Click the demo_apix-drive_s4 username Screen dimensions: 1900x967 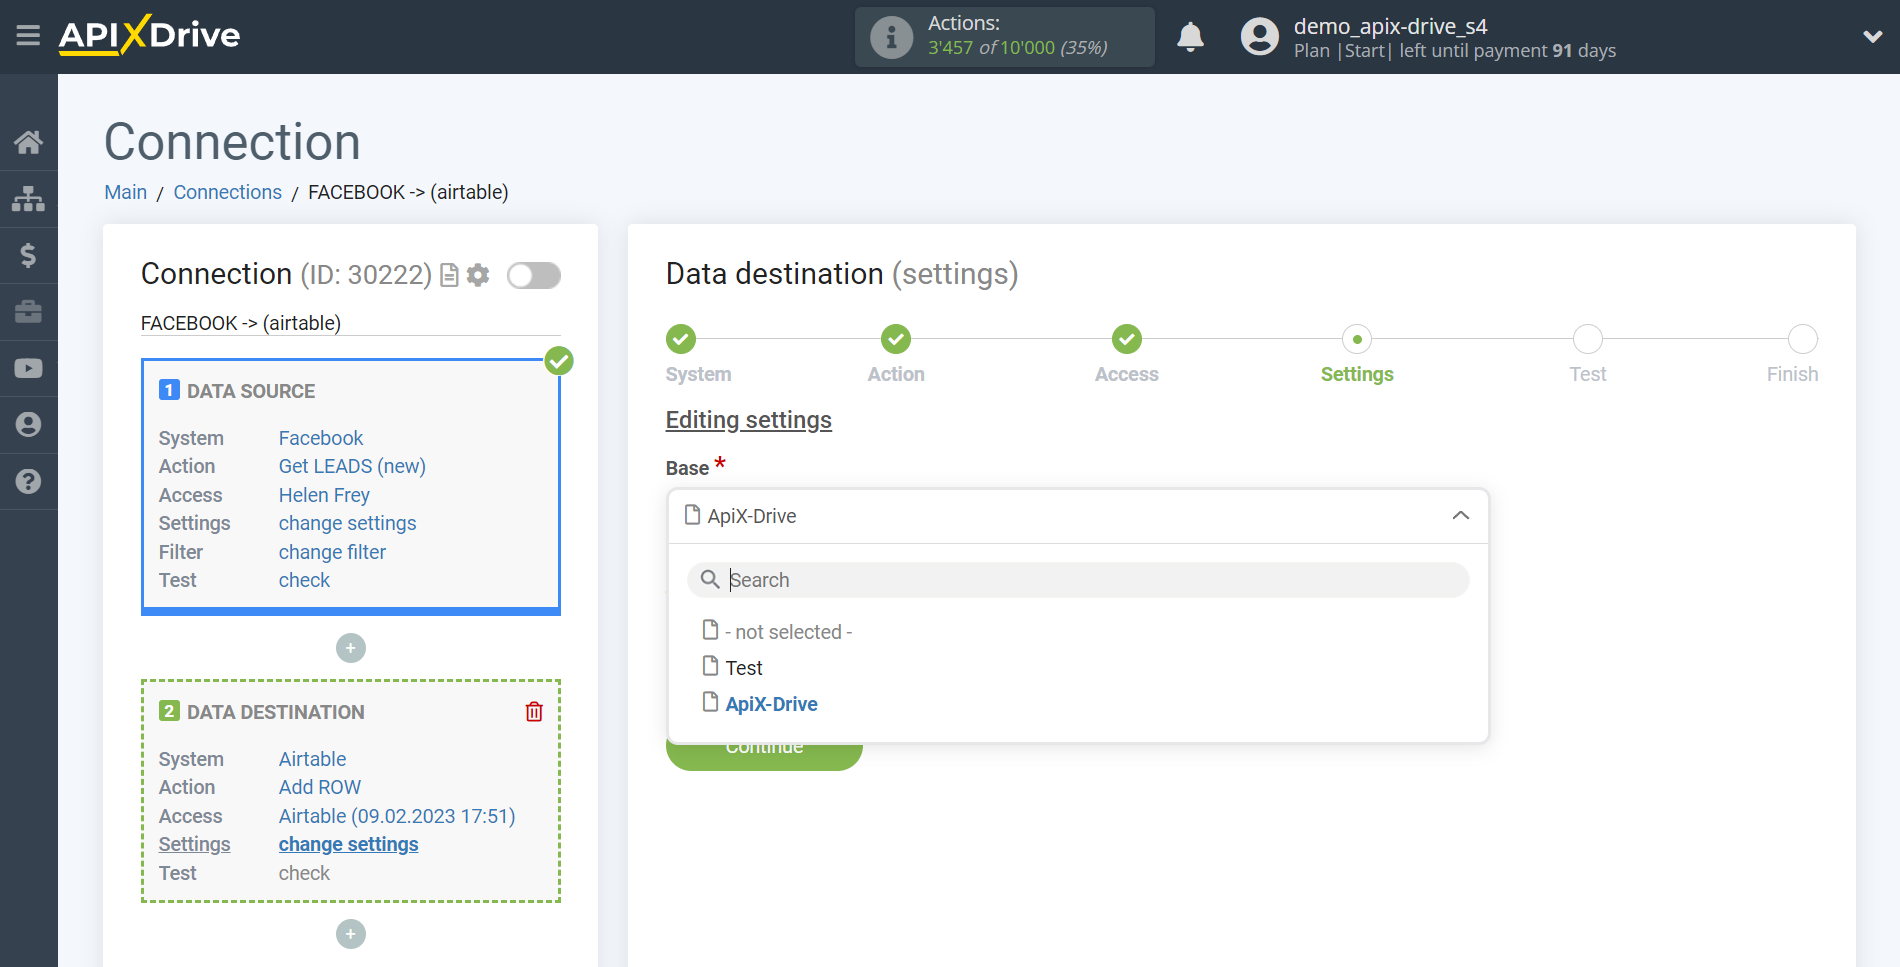[x=1390, y=26]
